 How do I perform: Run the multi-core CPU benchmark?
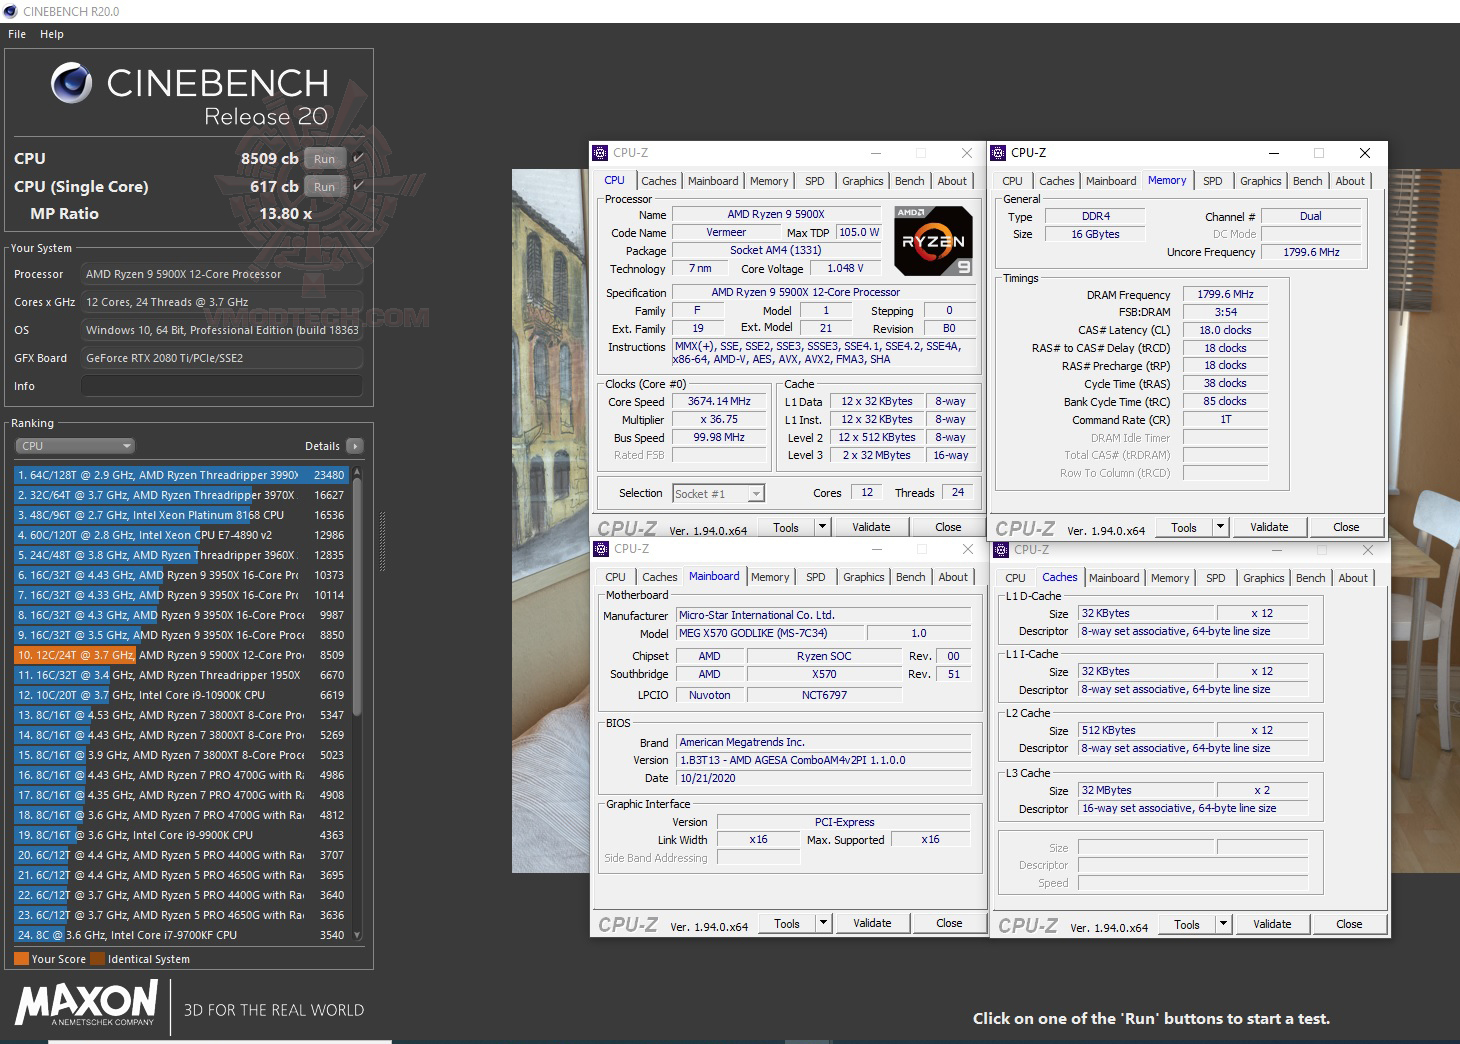click(325, 159)
